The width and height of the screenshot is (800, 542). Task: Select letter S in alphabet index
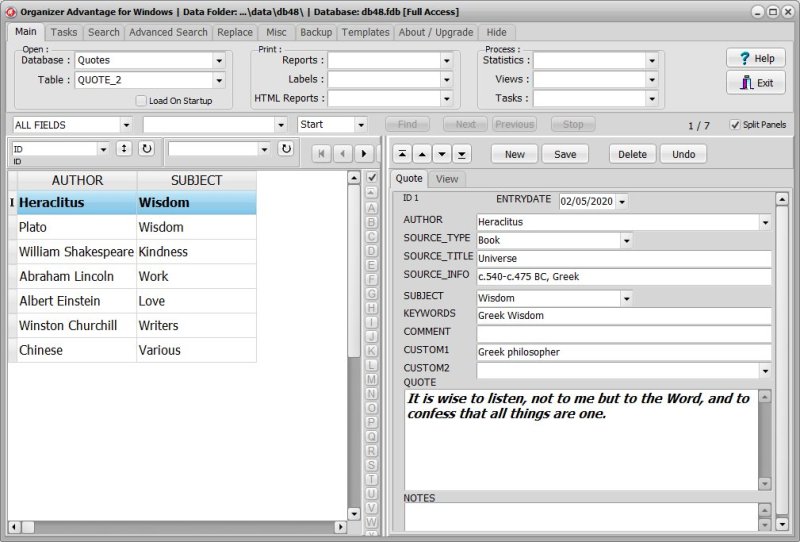(371, 465)
